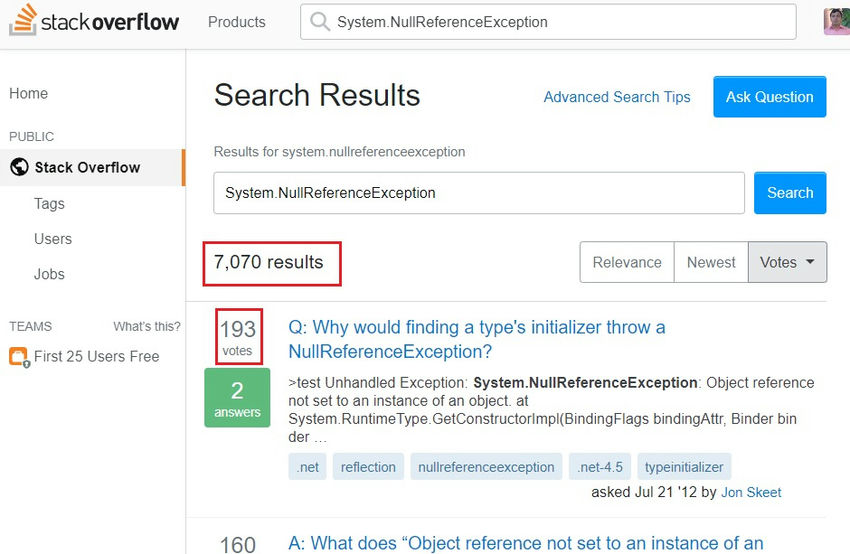Open the Votes sort dropdown
Image resolution: width=850 pixels, height=554 pixels.
coord(787,262)
